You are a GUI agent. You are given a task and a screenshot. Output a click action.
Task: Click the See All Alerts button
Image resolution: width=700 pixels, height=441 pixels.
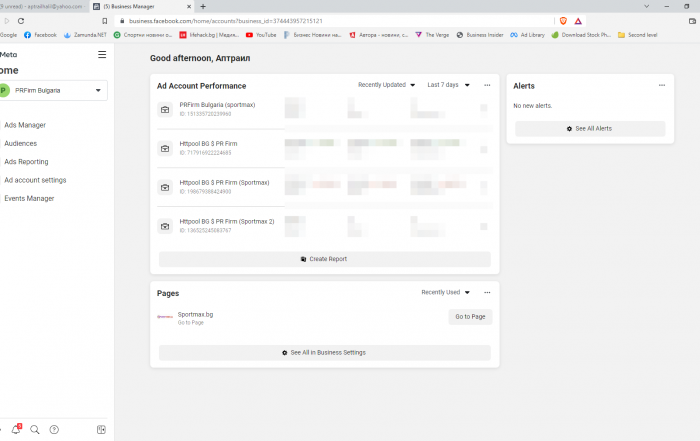[590, 129]
